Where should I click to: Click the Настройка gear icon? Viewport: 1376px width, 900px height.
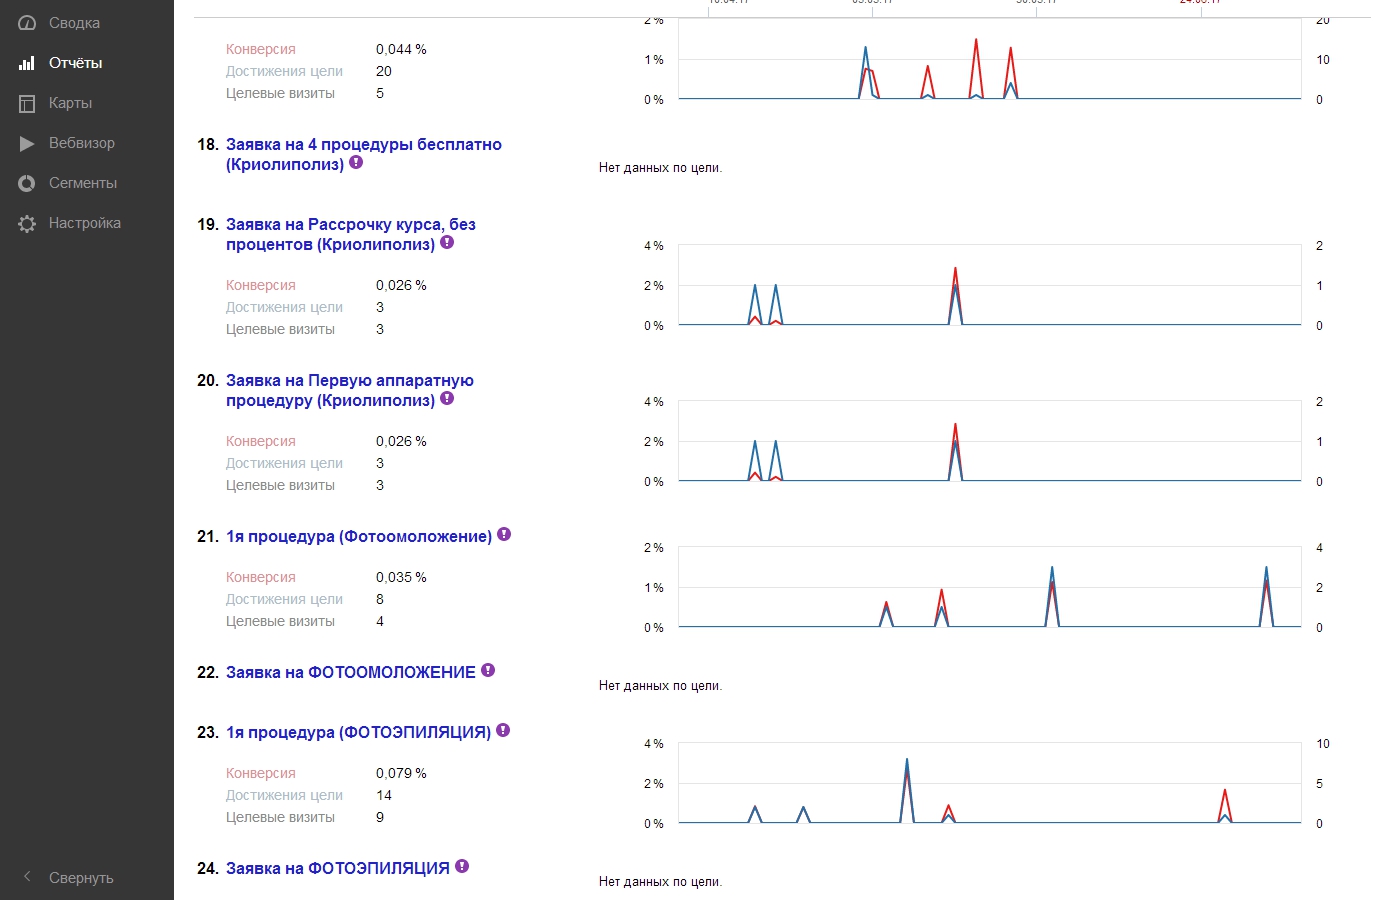(27, 223)
